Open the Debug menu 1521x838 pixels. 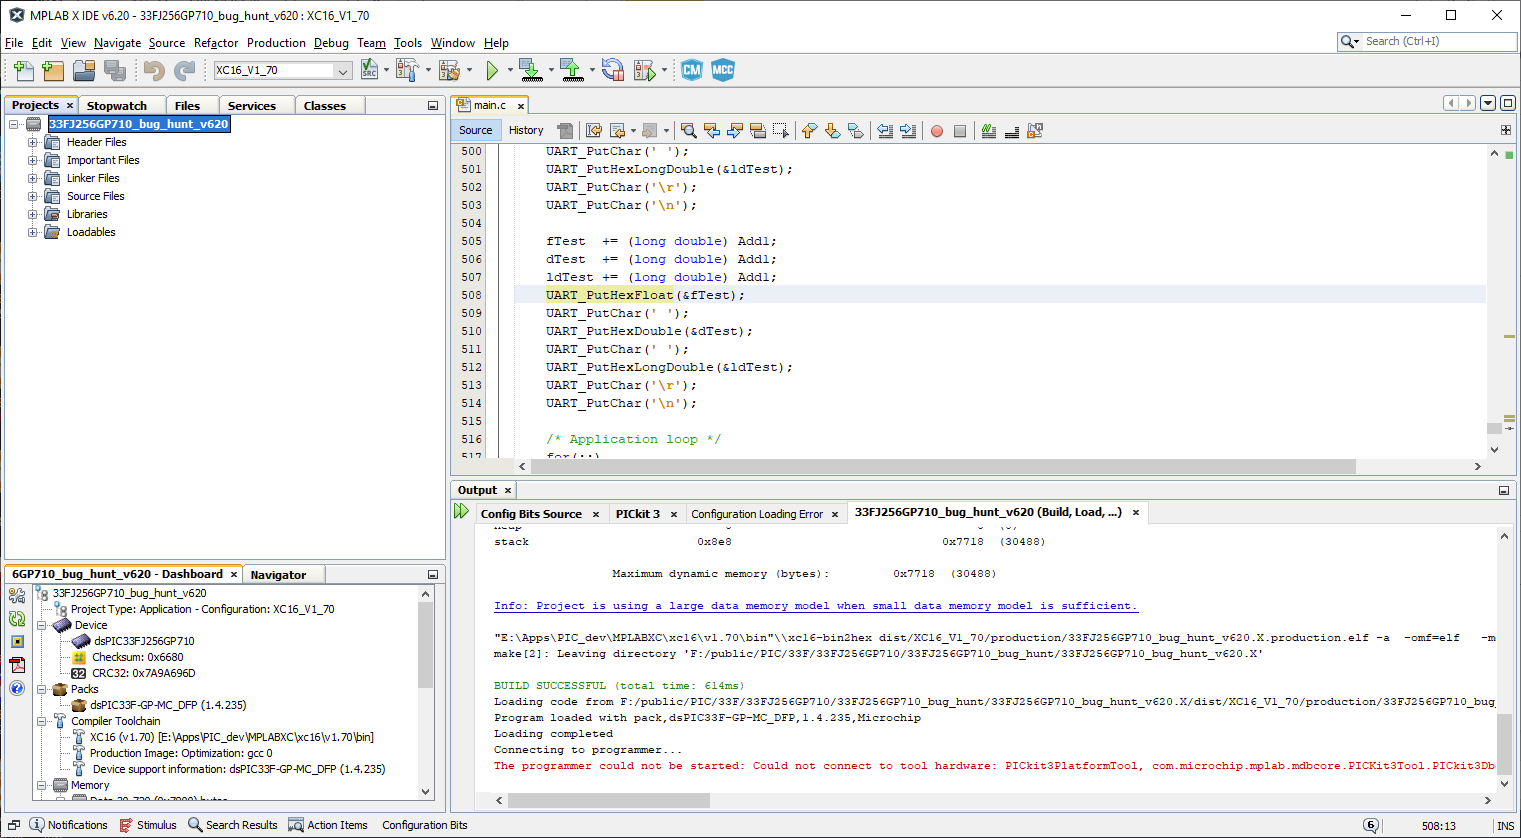click(330, 43)
